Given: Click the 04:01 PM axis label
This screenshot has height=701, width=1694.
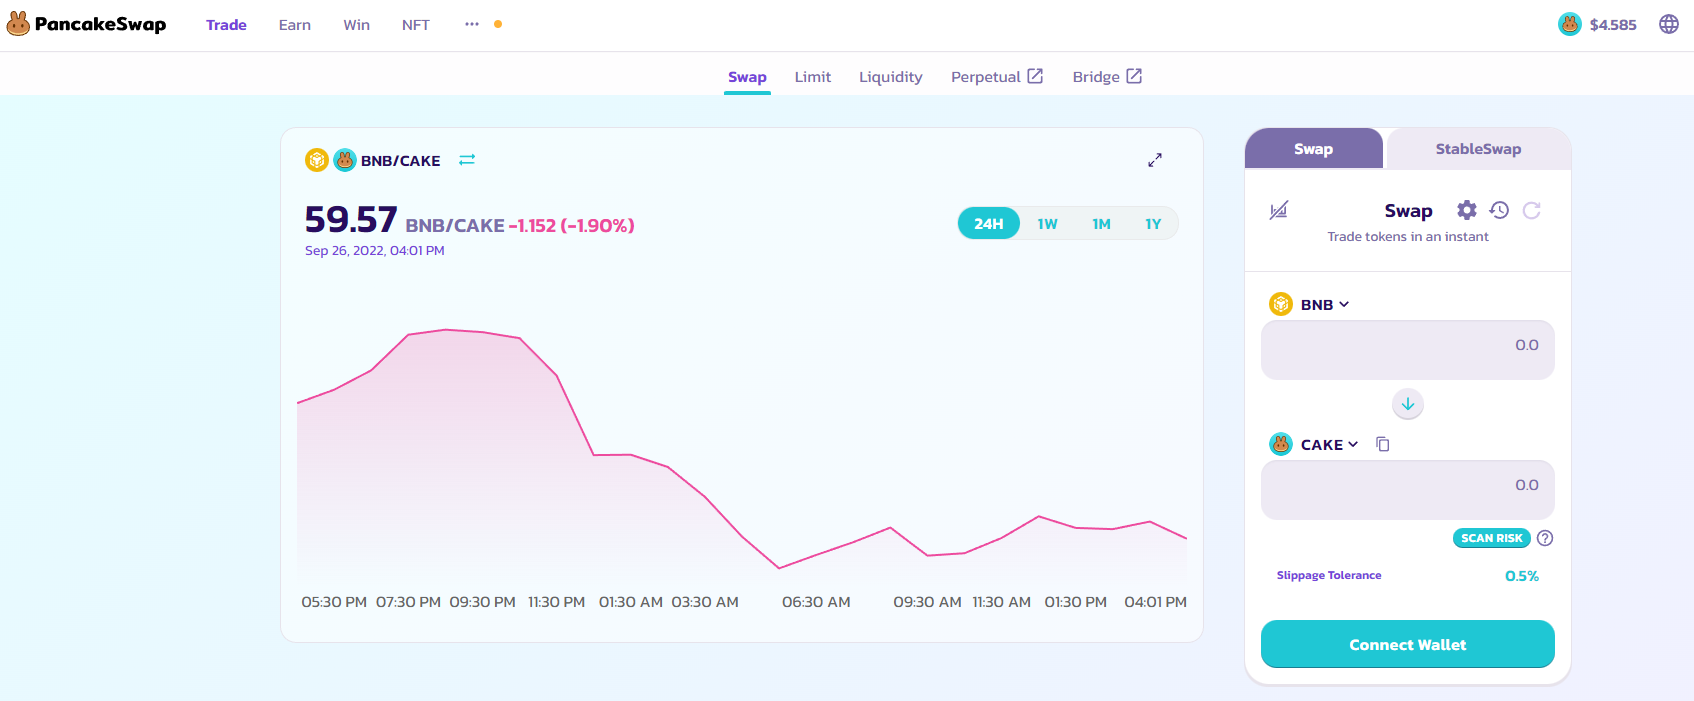Looking at the screenshot, I should [x=1156, y=602].
